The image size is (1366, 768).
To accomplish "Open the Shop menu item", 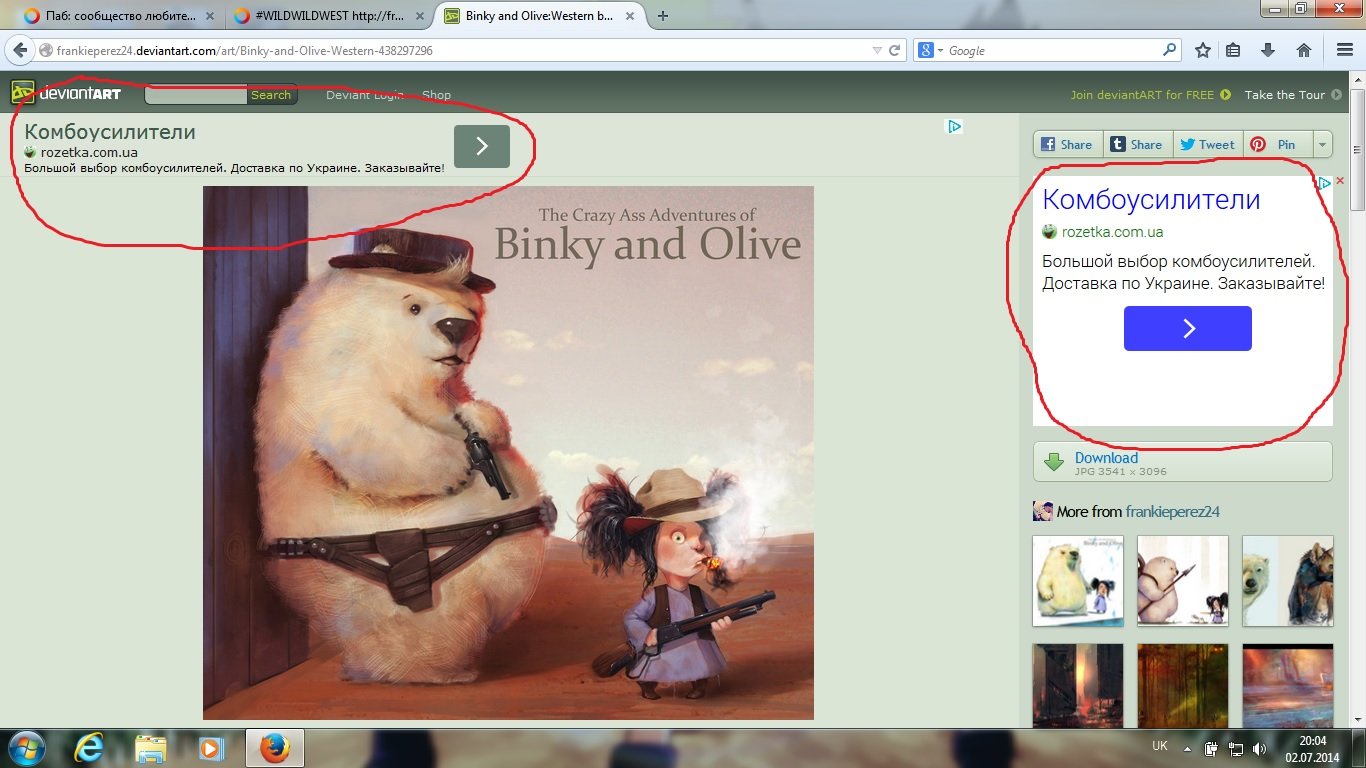I will 436,95.
